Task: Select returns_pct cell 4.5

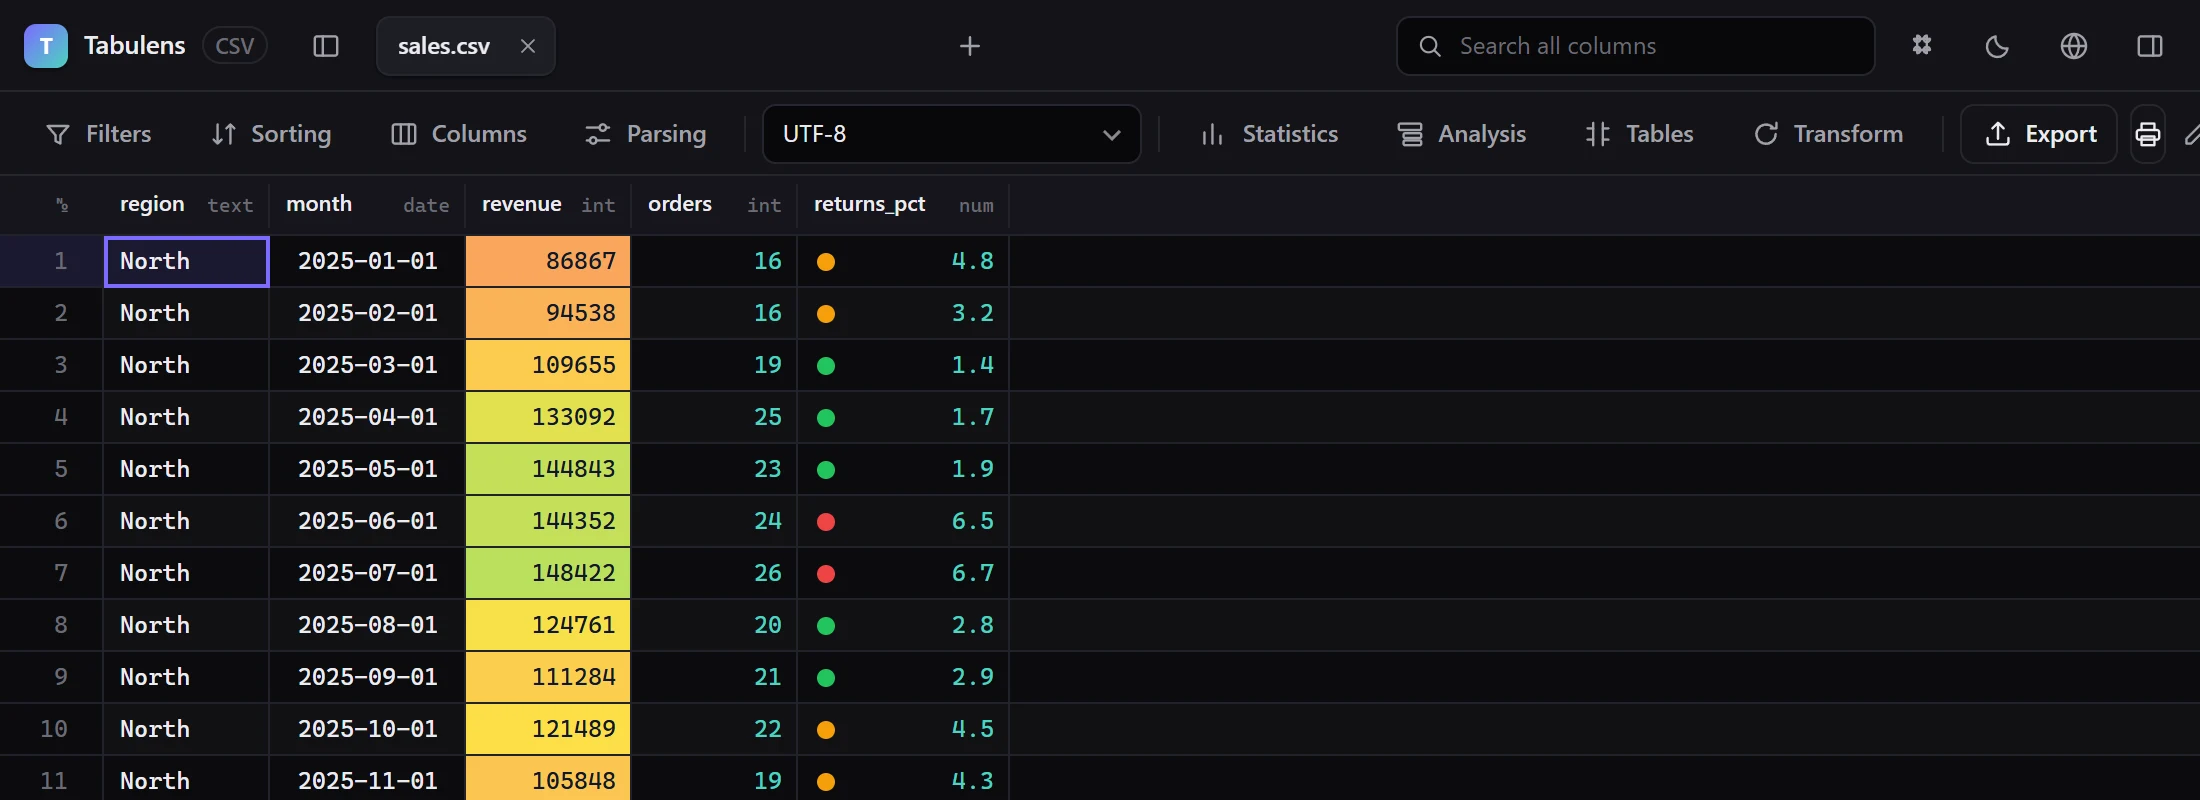Action: click(903, 729)
